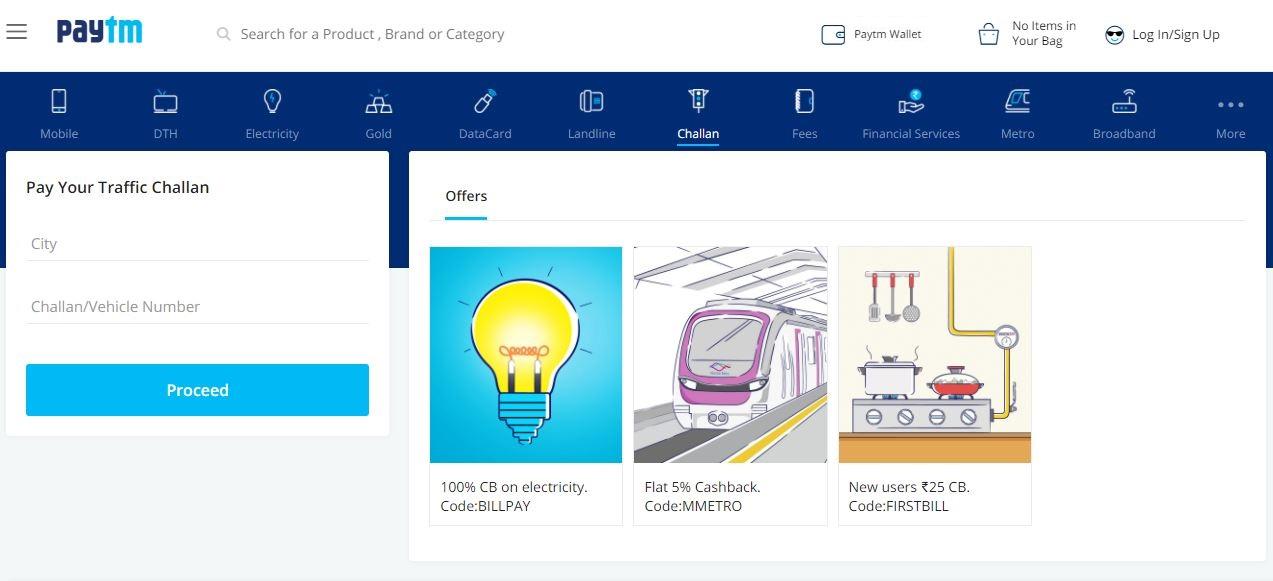This screenshot has width=1273, height=581.
Task: Click the search magnifier icon
Action: click(224, 34)
